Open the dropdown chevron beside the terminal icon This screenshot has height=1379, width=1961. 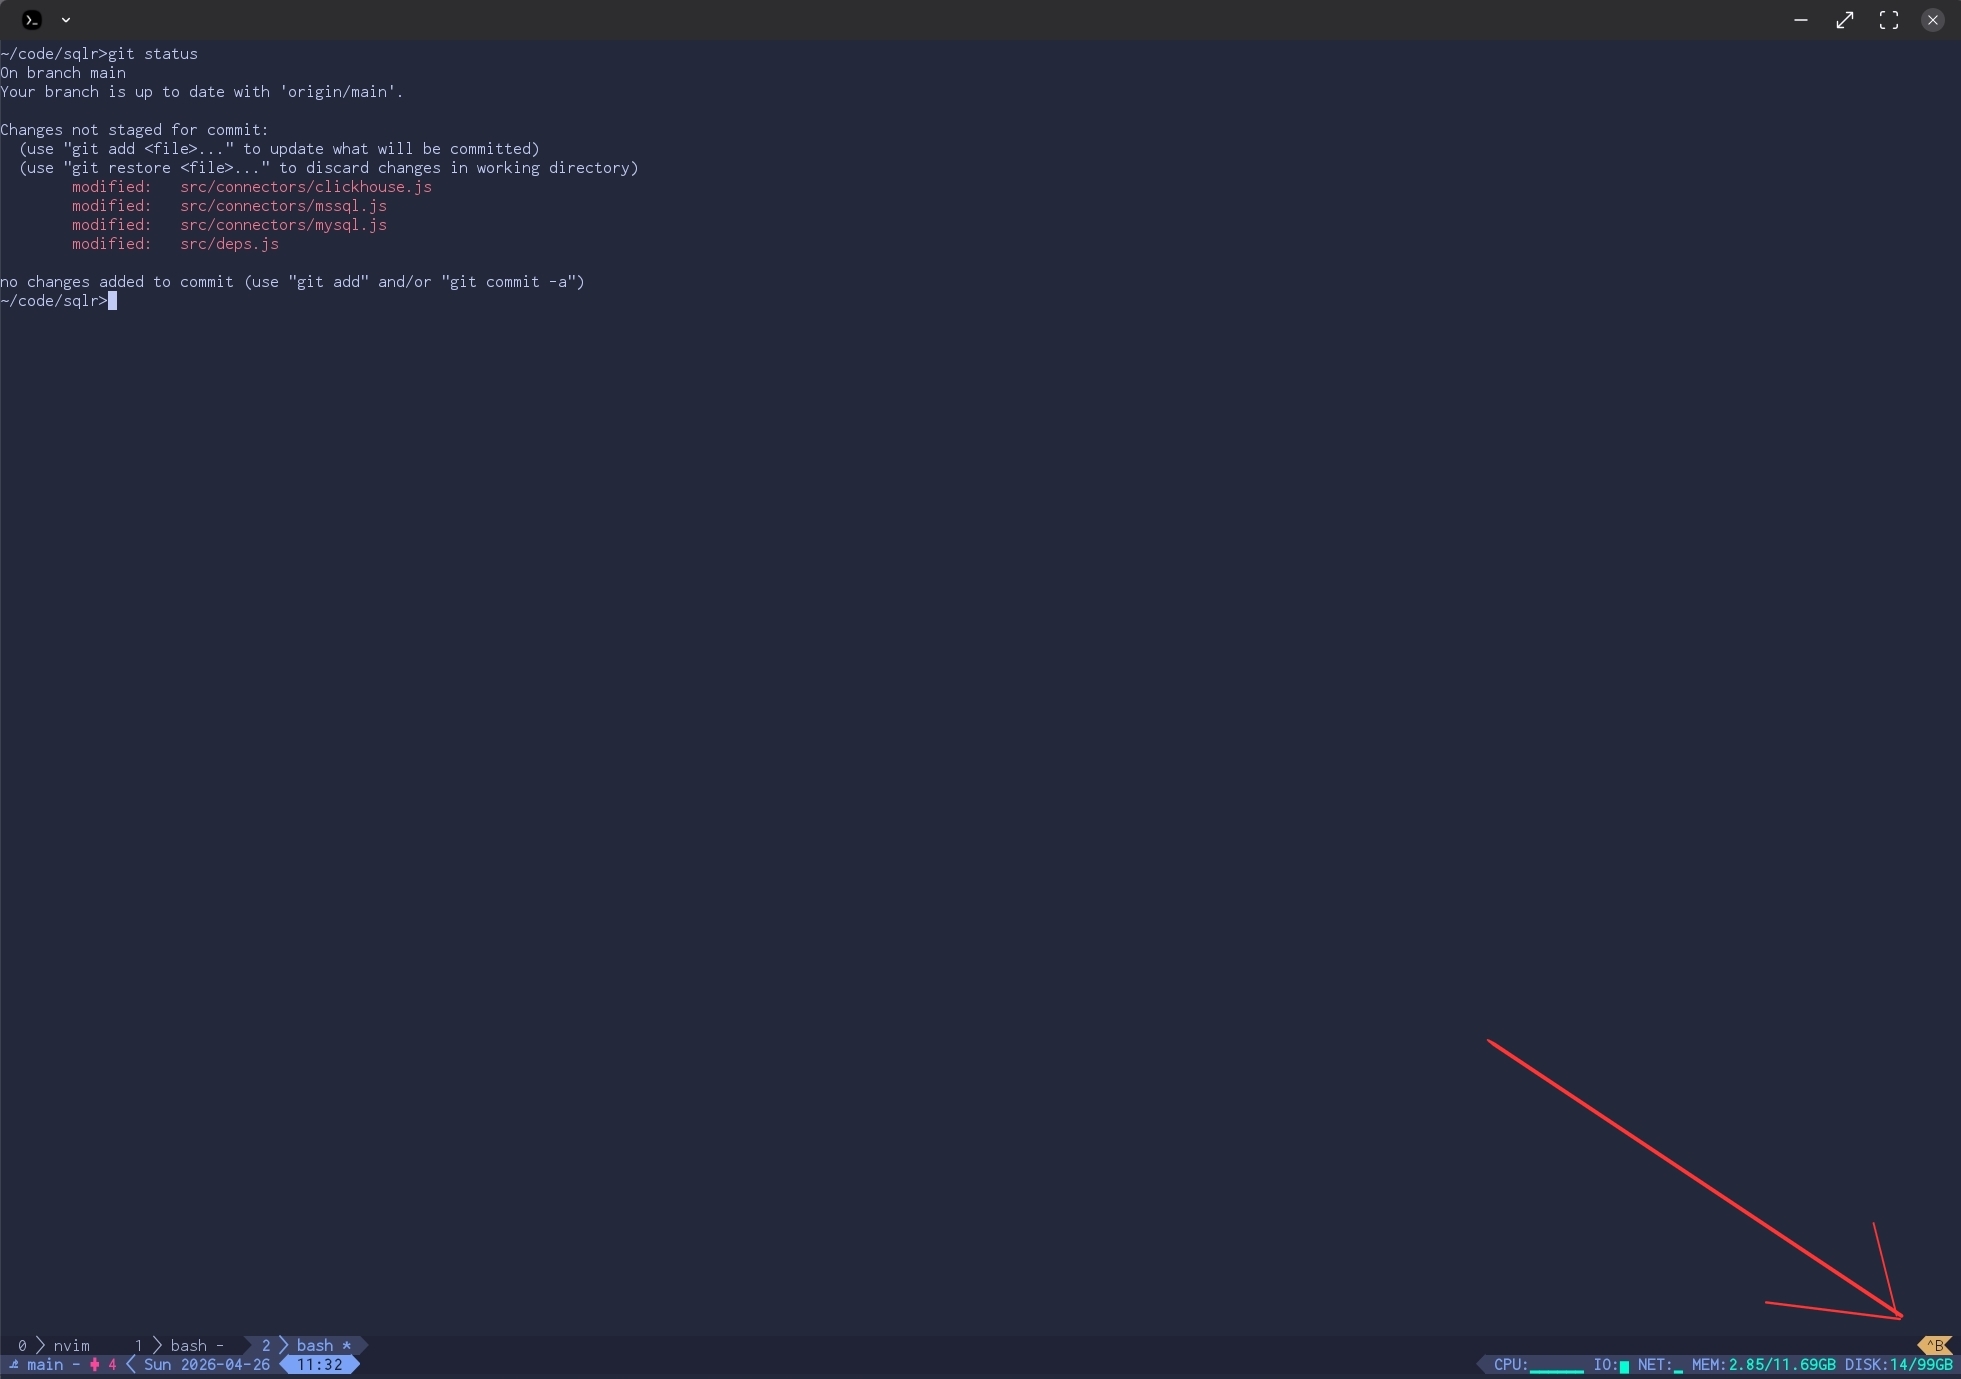[x=66, y=20]
